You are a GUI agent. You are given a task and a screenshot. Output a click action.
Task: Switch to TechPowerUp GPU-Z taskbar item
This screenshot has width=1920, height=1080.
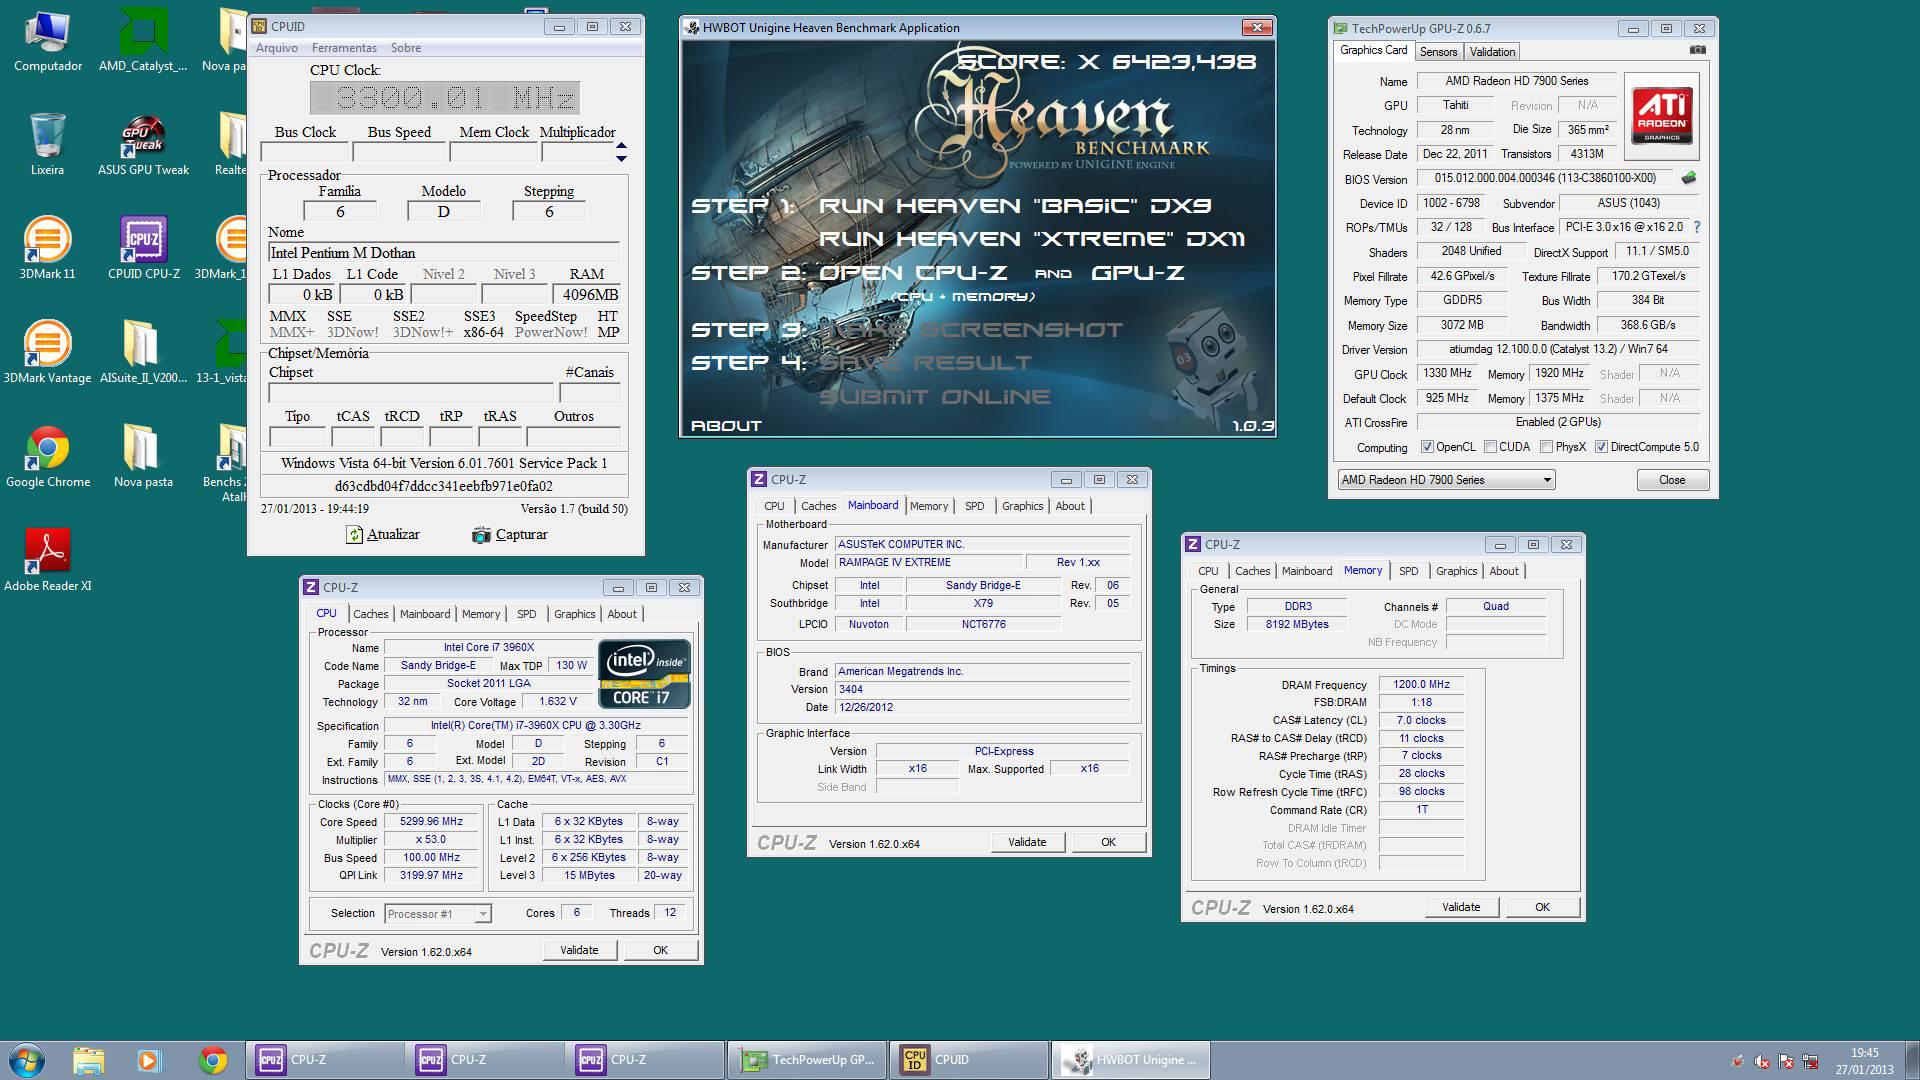tap(808, 1060)
